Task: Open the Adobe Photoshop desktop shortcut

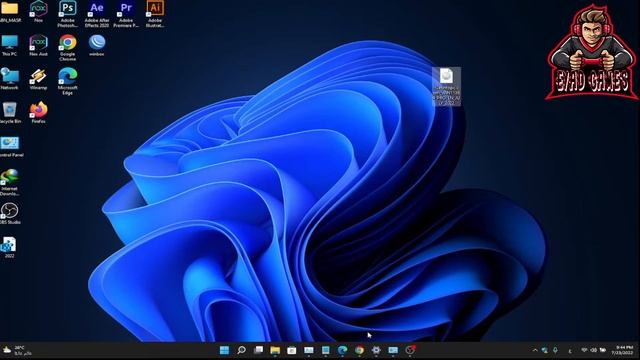Action: (x=67, y=13)
